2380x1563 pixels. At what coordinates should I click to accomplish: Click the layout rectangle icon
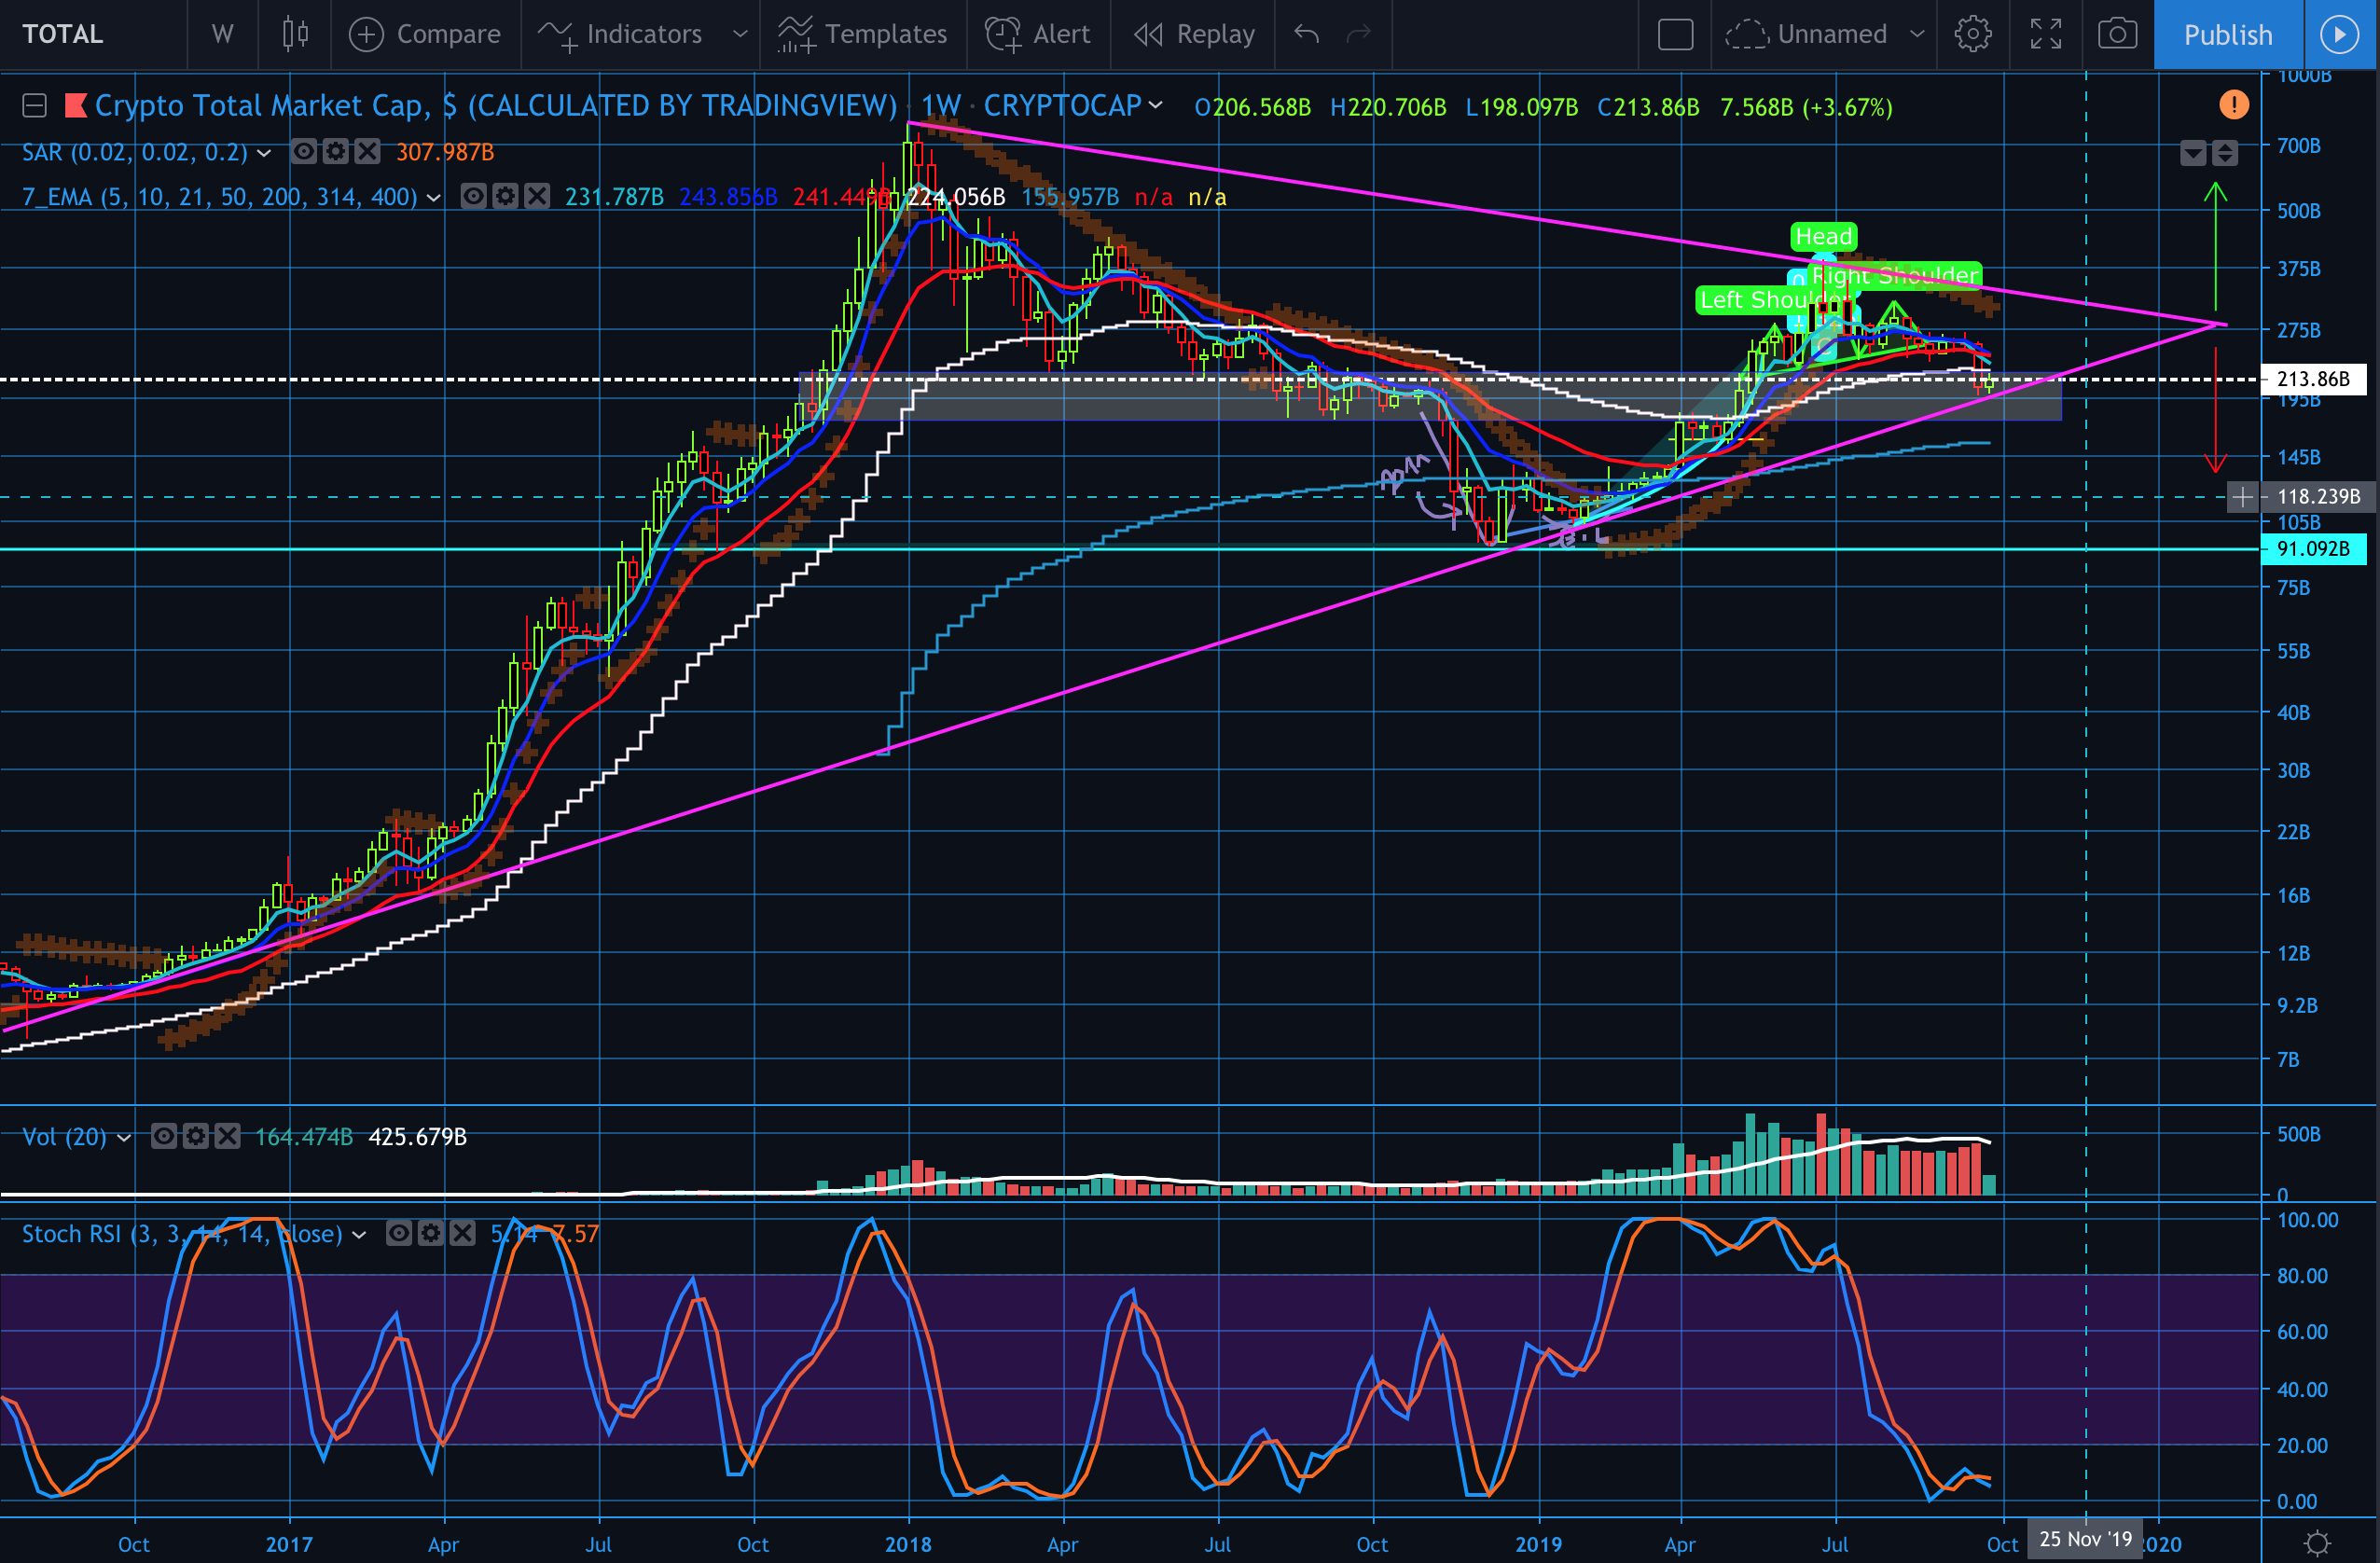1675,34
